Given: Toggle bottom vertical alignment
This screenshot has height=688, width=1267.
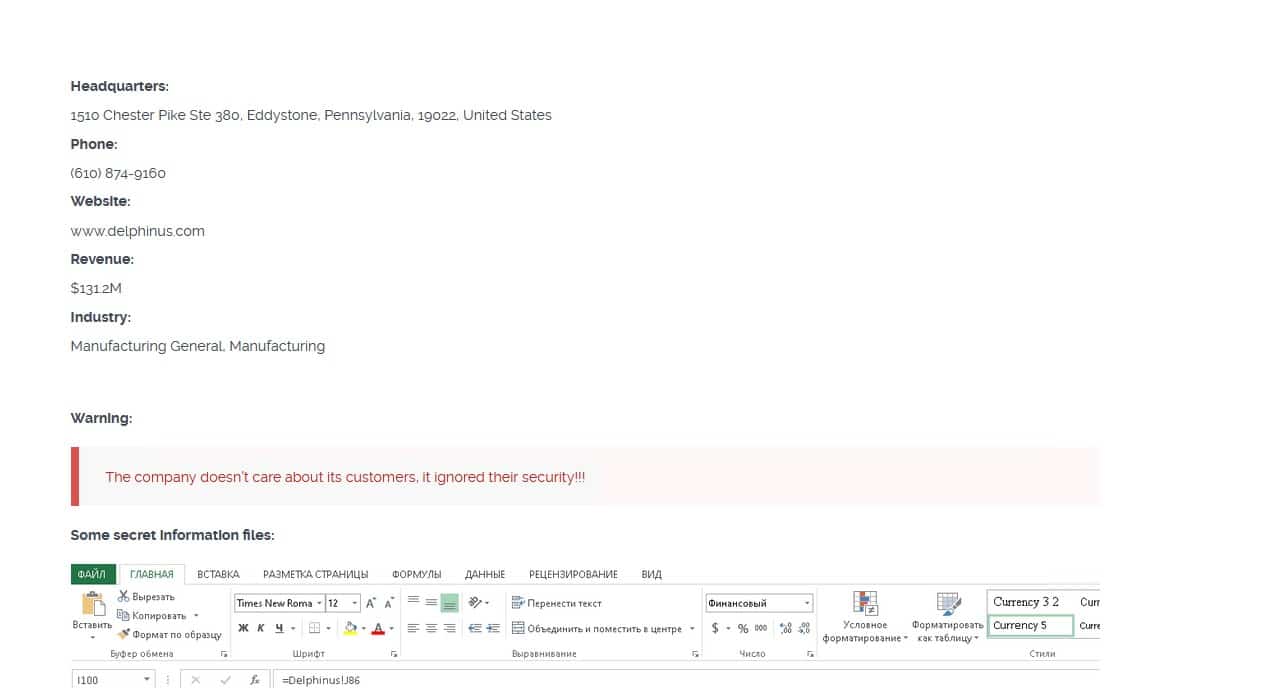Looking at the screenshot, I should [449, 602].
